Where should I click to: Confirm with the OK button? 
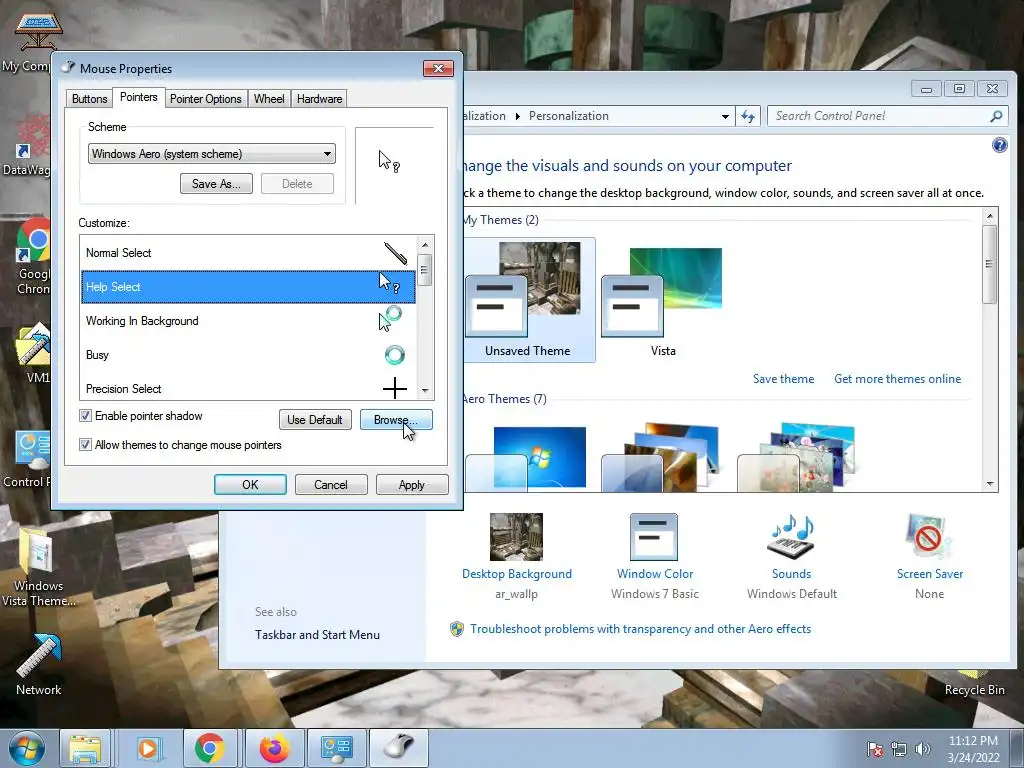pyautogui.click(x=250, y=485)
